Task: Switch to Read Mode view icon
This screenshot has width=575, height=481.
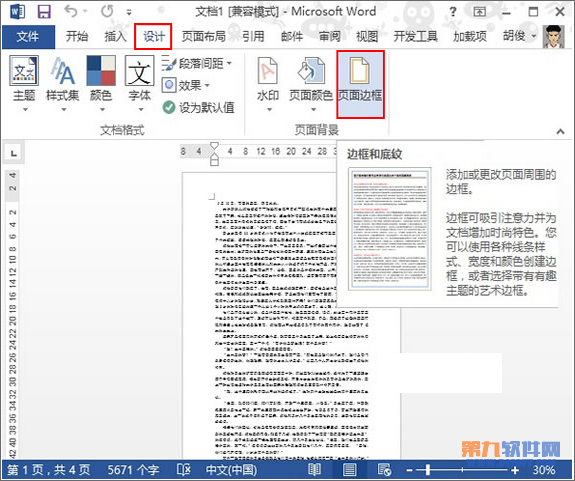Action: (315, 470)
